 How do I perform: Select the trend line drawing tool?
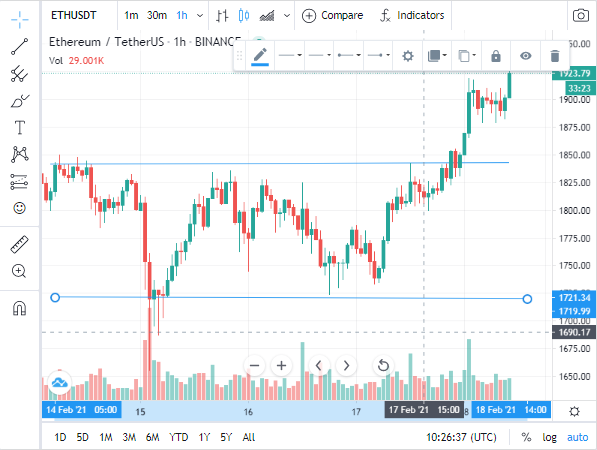click(19, 46)
